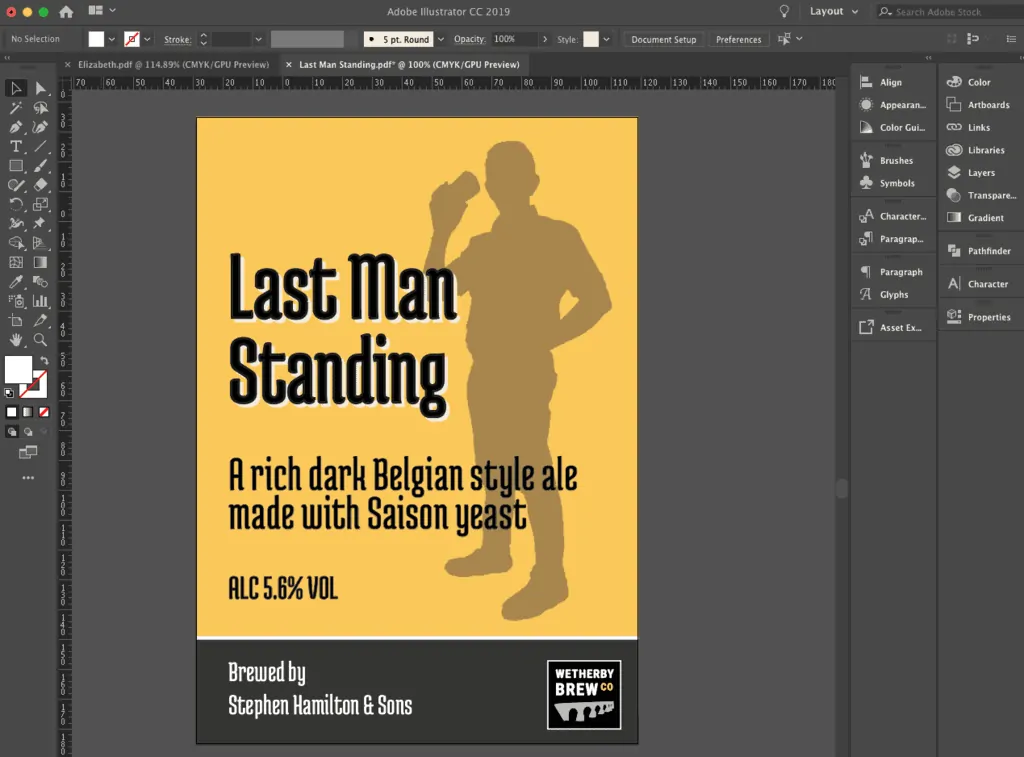Viewport: 1024px width, 757px height.
Task: Open the Stroke panel link
Action: coord(177,39)
